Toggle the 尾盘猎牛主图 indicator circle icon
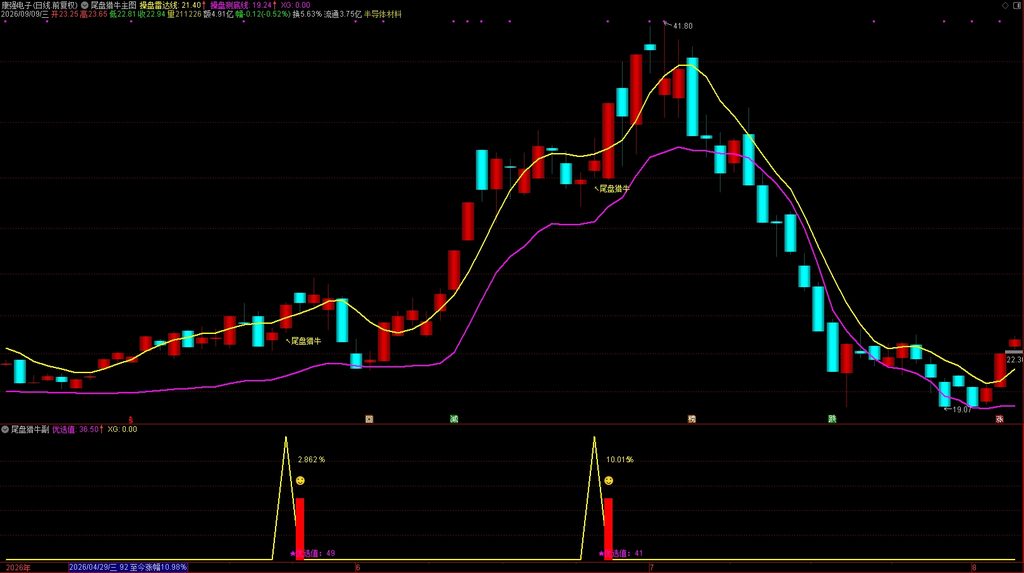1024x573 pixels. click(x=84, y=5)
